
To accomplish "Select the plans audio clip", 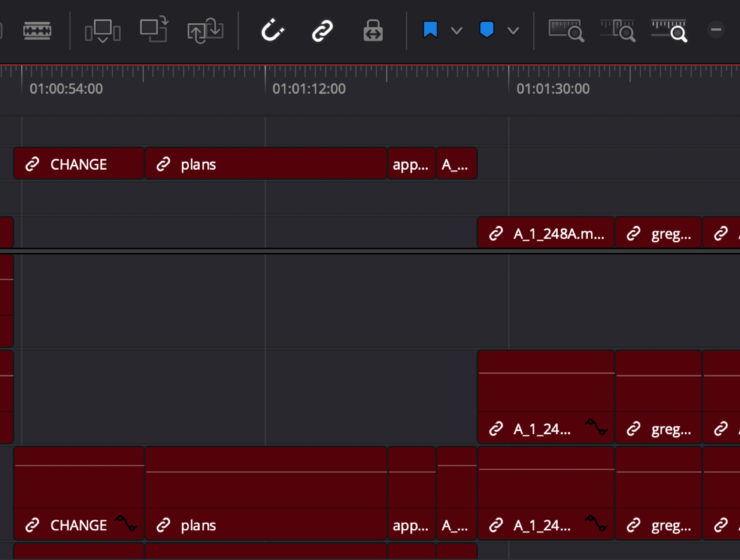I will coord(266,493).
